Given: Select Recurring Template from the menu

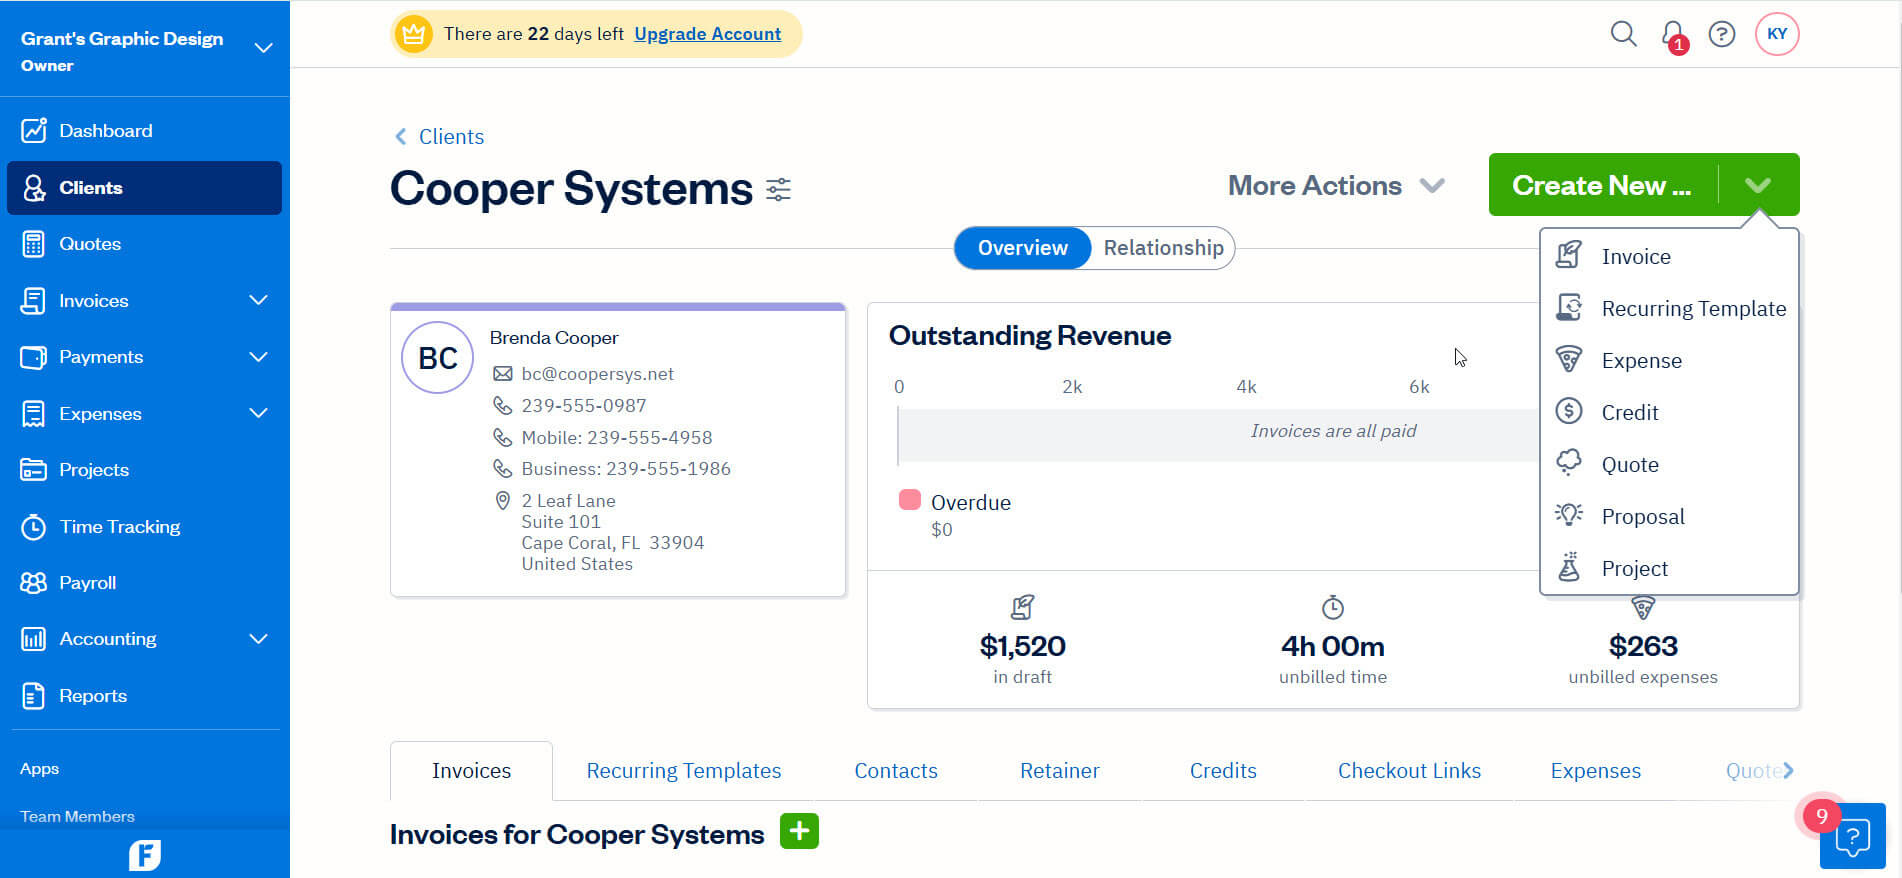Looking at the screenshot, I should click(1692, 309).
